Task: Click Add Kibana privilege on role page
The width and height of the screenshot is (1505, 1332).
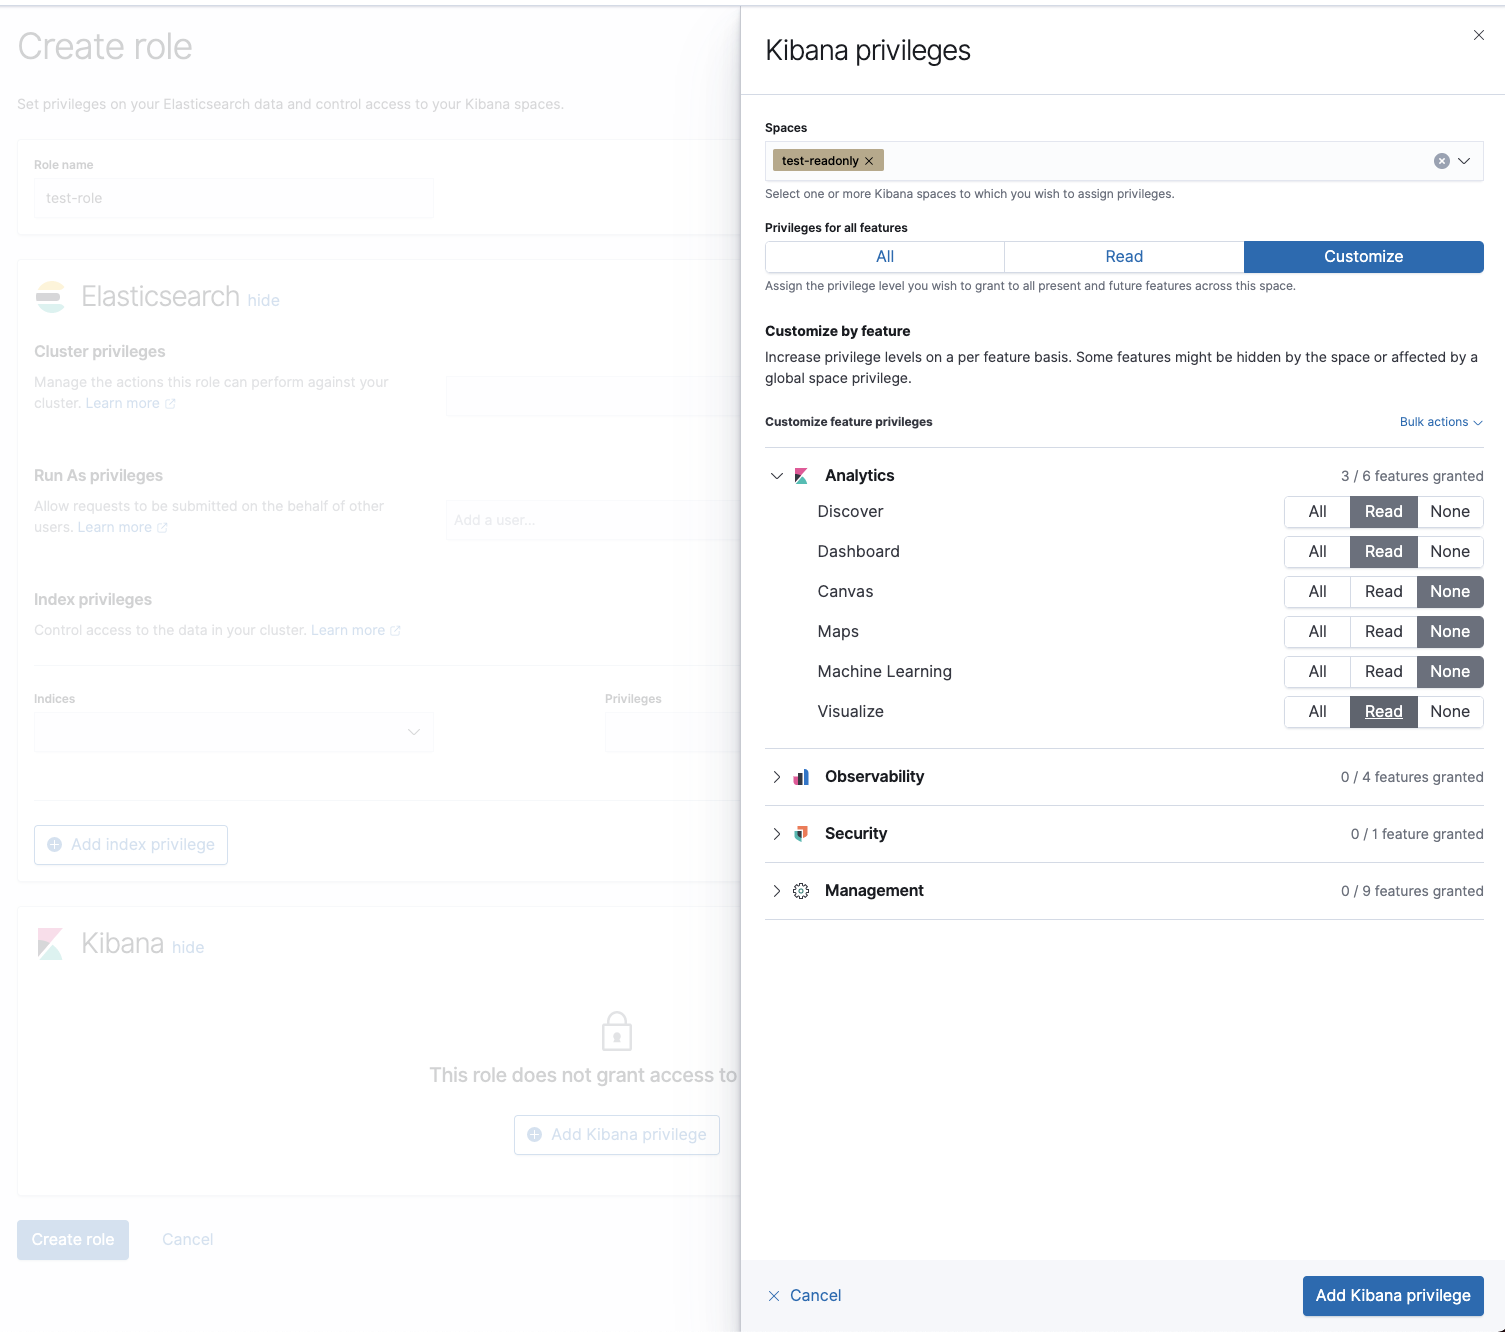Action: click(617, 1135)
